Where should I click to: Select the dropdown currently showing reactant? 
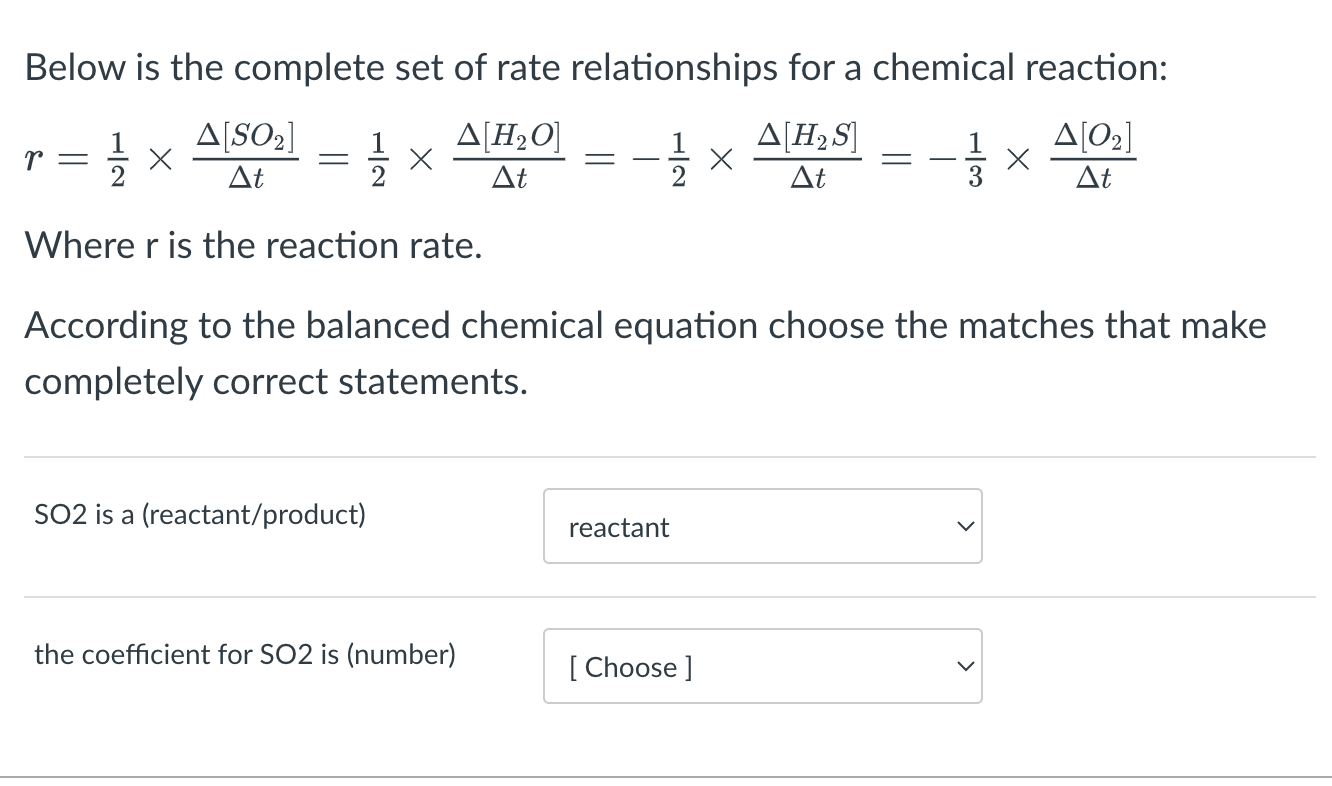762,526
